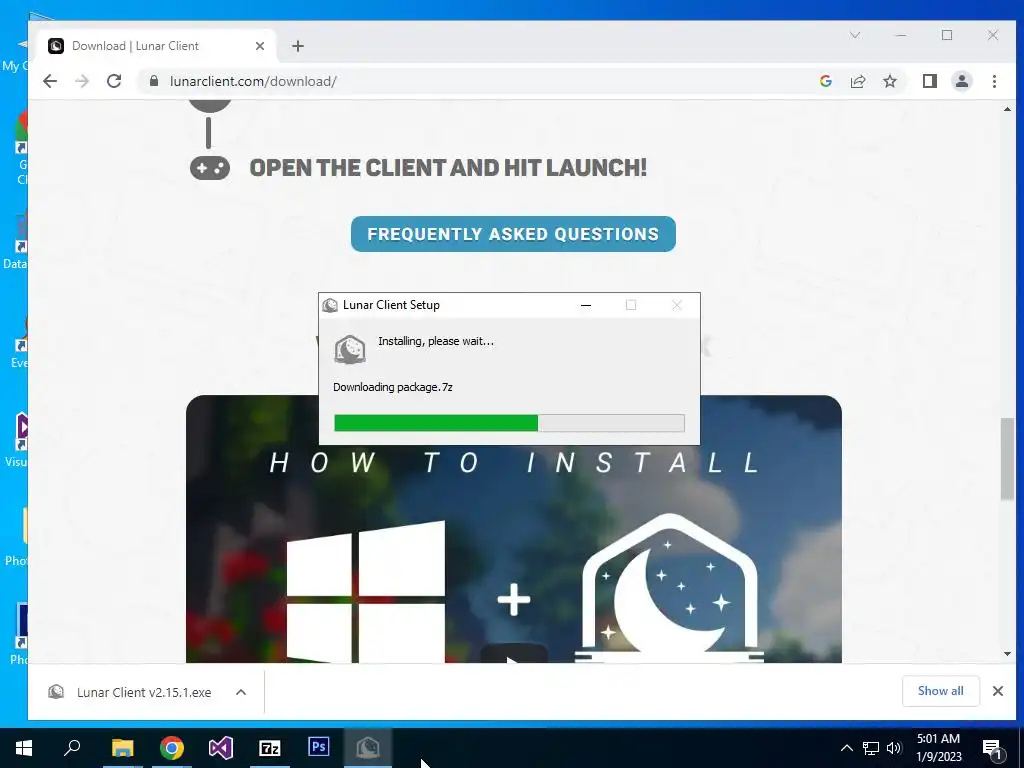
Task: Switch to the Download | Lunar Client tab
Action: 157,46
